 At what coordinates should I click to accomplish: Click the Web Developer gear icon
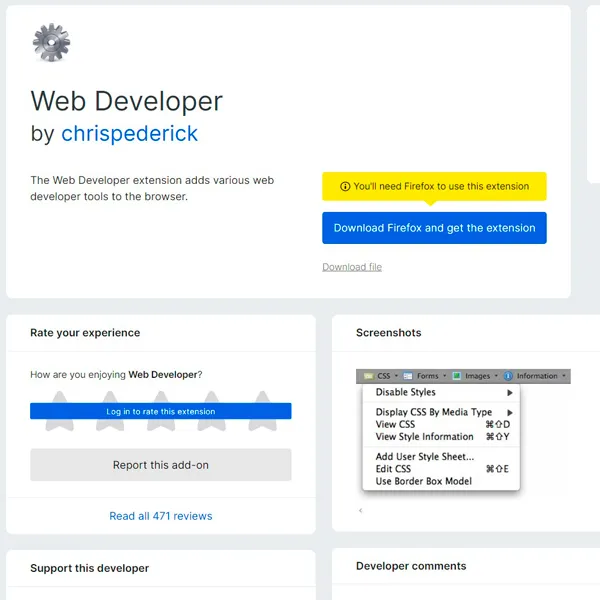pos(51,42)
